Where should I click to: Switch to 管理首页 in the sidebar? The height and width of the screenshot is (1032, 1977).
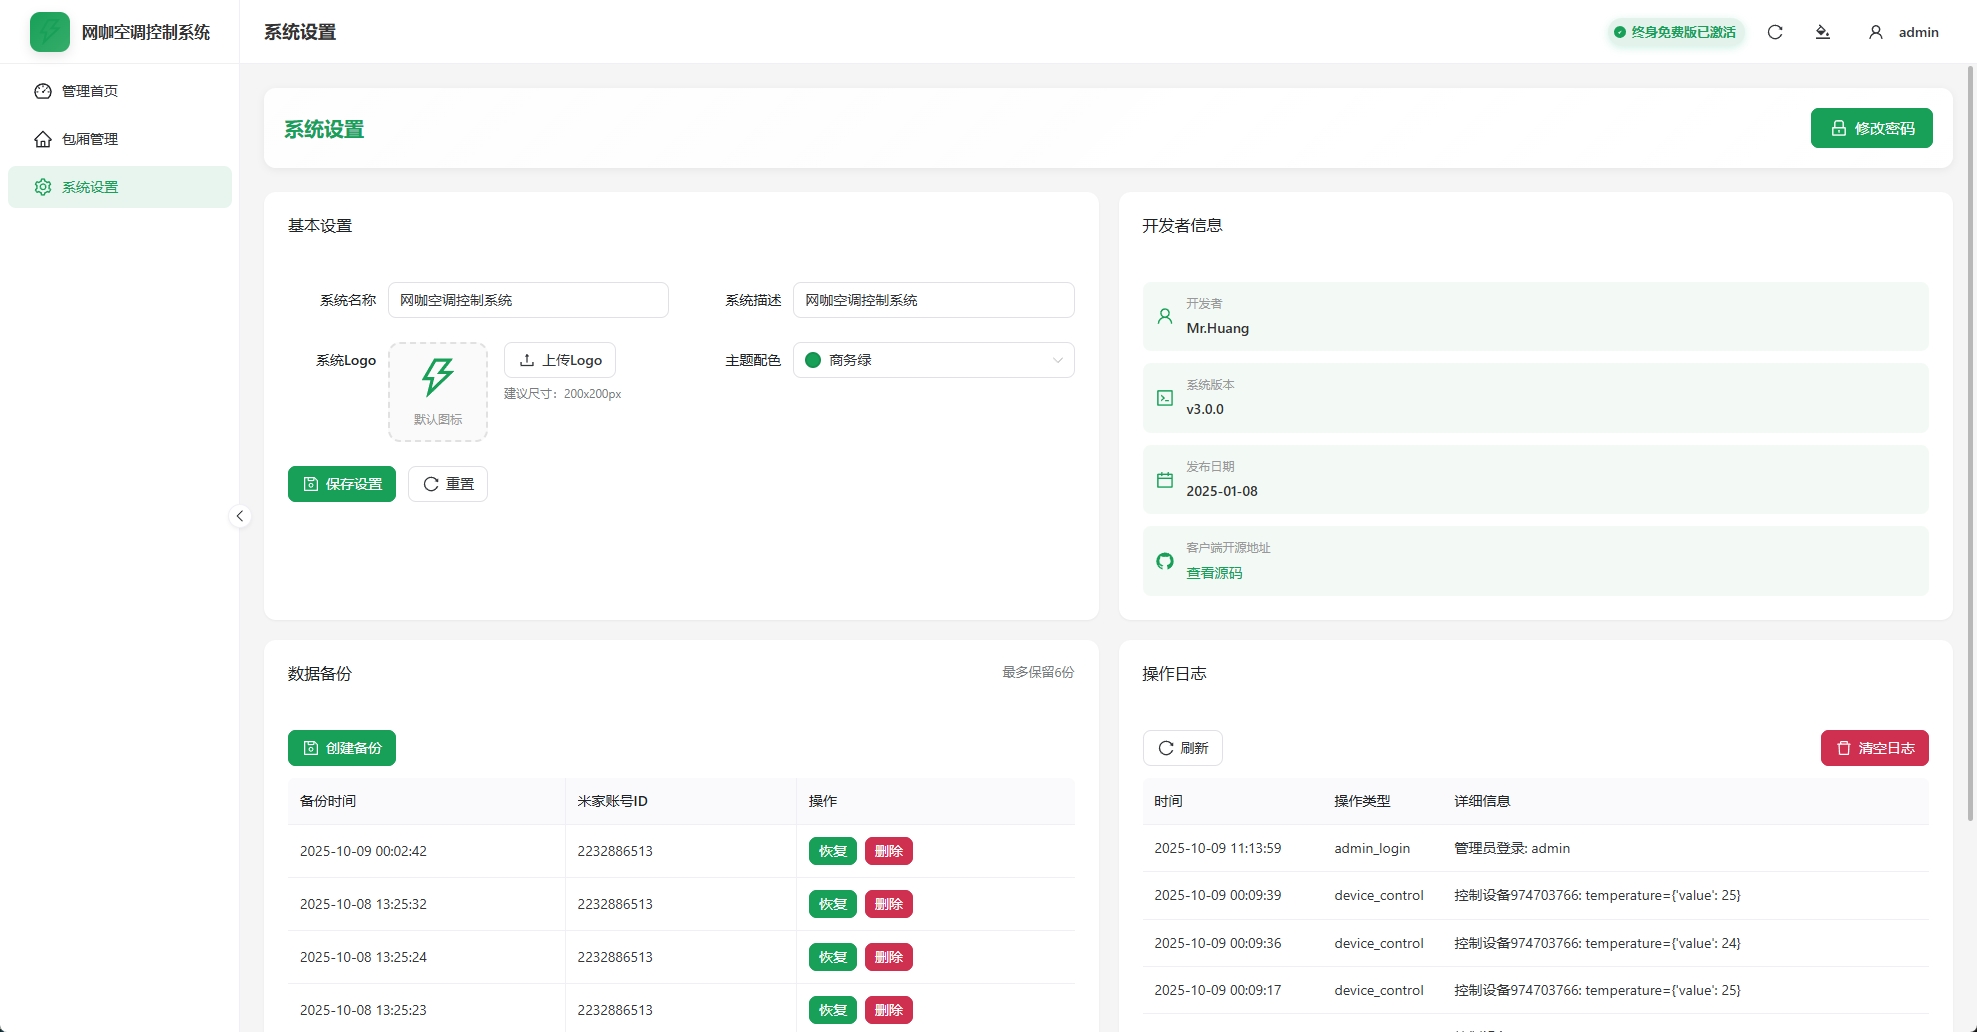coord(88,90)
